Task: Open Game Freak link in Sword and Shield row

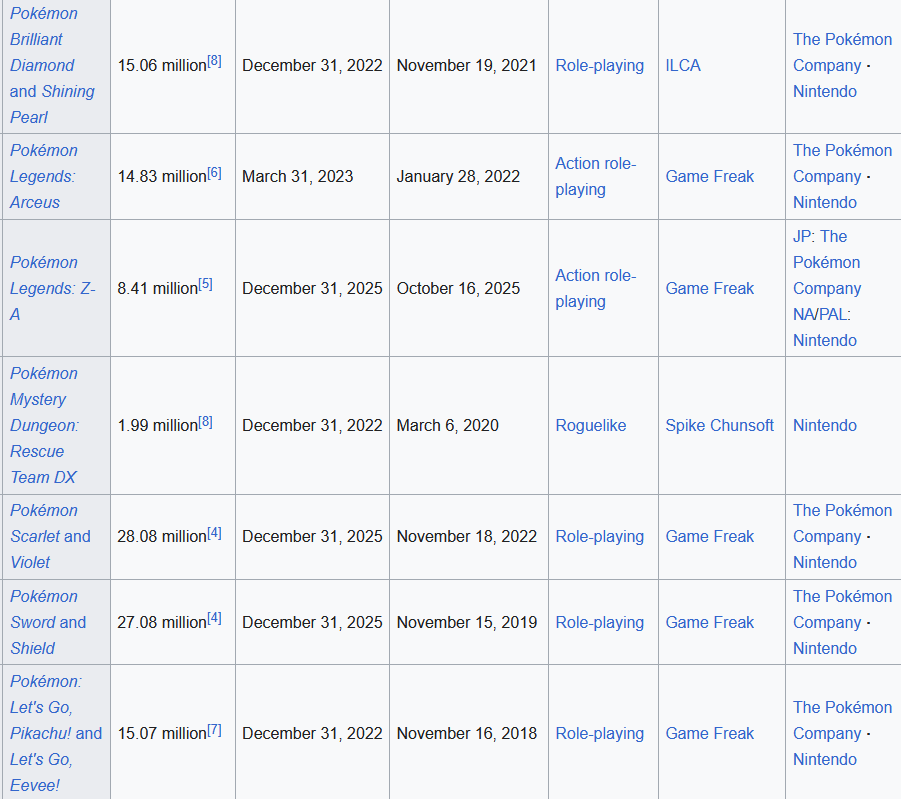Action: point(710,622)
